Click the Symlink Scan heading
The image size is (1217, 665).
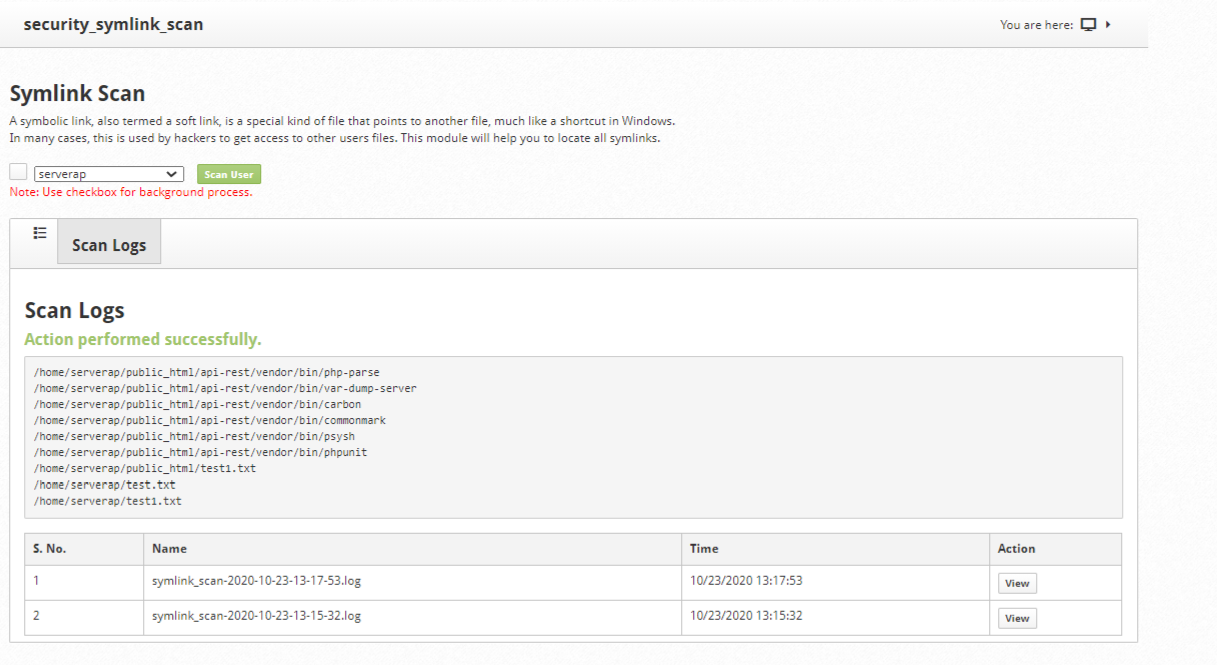(77, 94)
